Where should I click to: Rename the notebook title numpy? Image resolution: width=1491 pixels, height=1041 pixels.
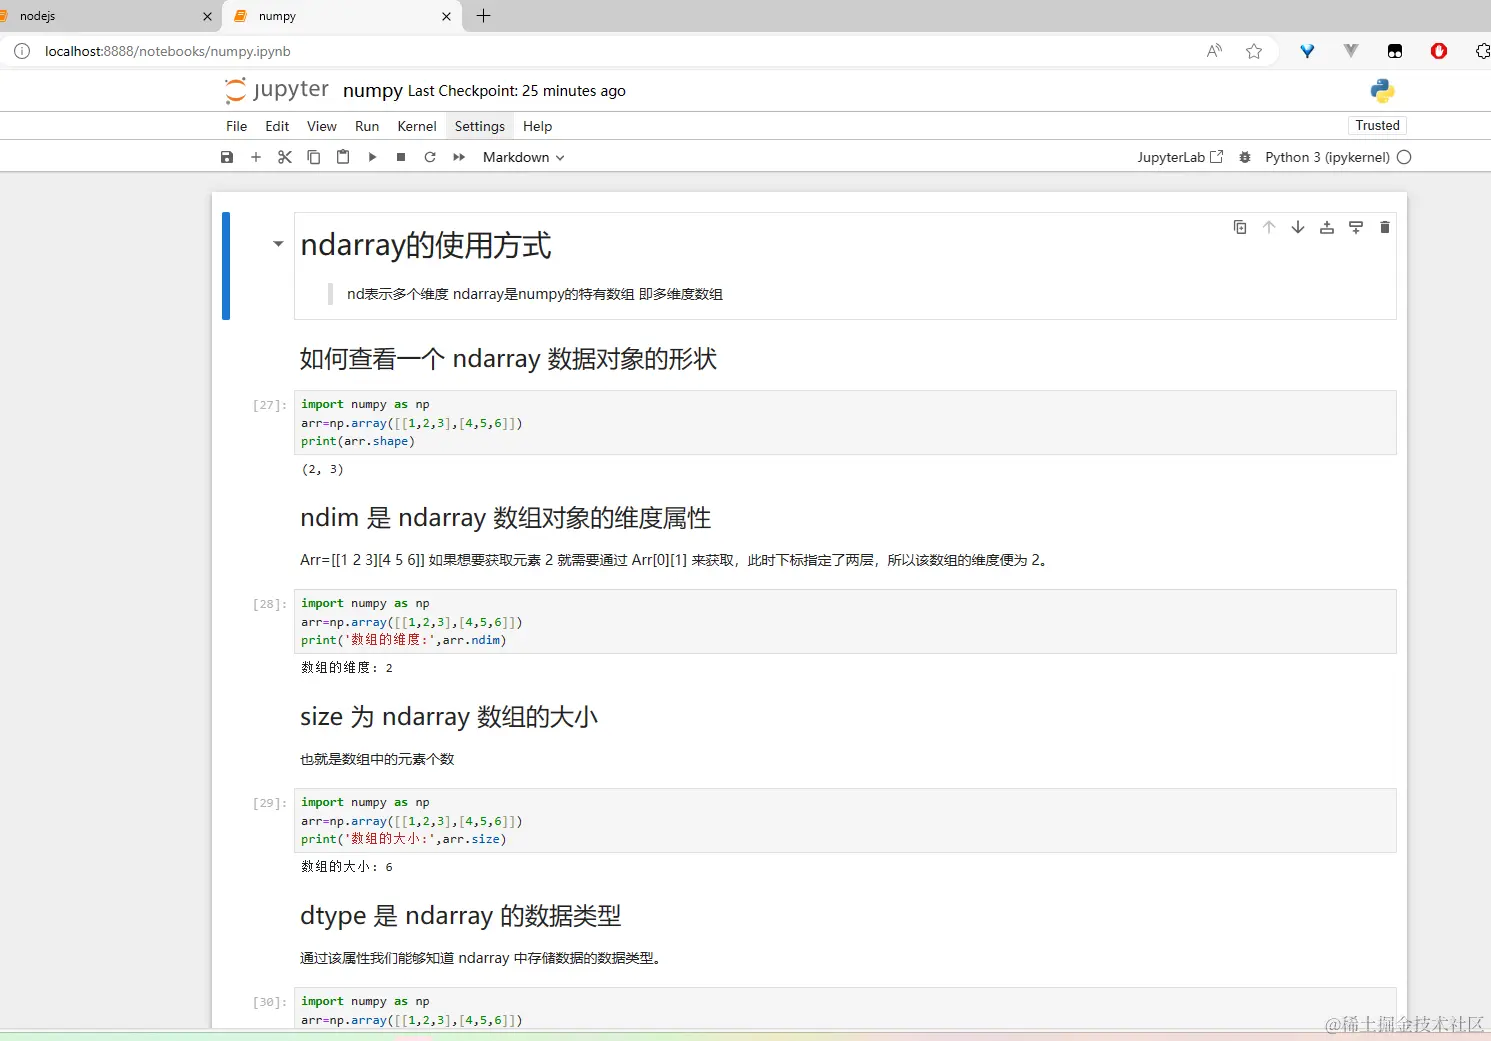(x=372, y=91)
